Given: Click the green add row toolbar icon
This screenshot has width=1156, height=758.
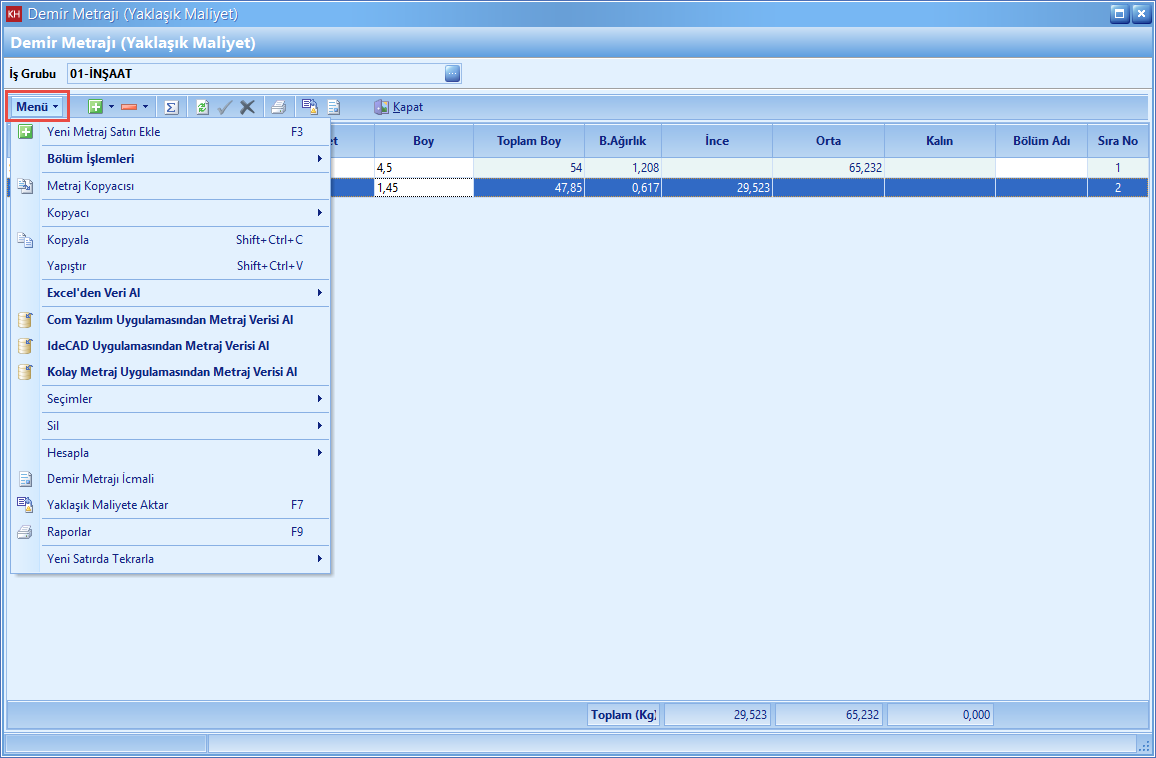Looking at the screenshot, I should [x=96, y=107].
